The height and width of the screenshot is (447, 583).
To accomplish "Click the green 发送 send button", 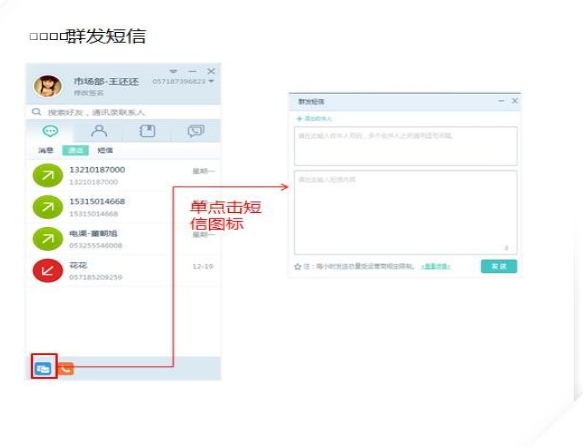I will [499, 266].
